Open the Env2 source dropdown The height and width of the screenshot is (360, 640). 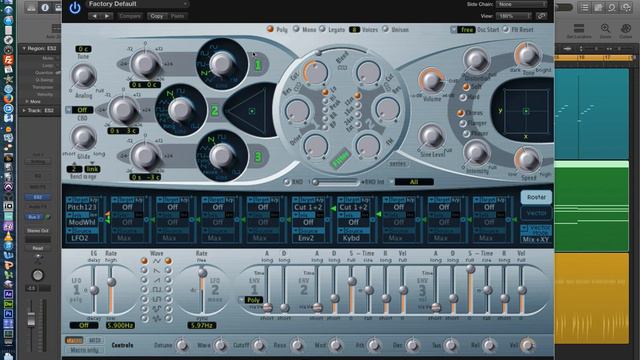tap(309, 238)
